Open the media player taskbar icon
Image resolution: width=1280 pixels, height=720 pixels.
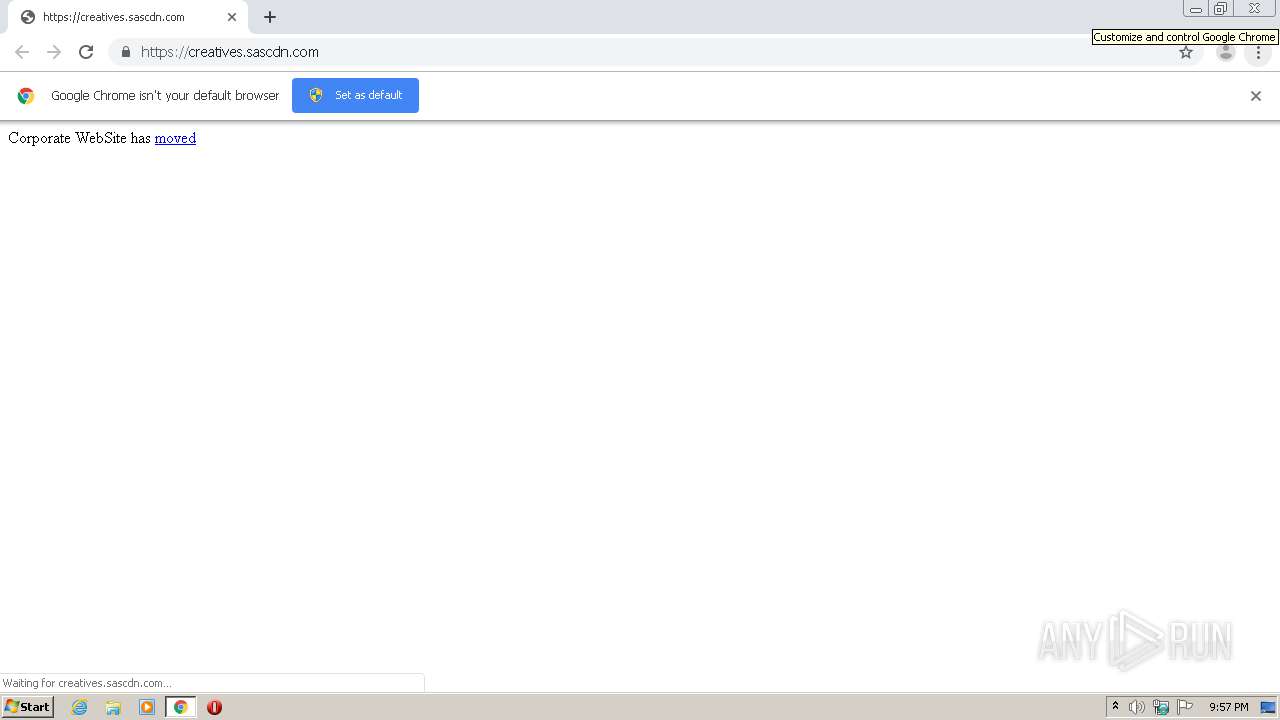coord(147,707)
